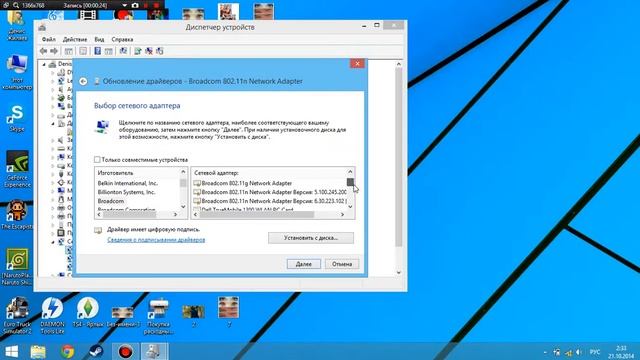The width and height of the screenshot is (640, 360).
Task: Click Device Manager window vertical scrollbar thumb
Action: coord(399,157)
